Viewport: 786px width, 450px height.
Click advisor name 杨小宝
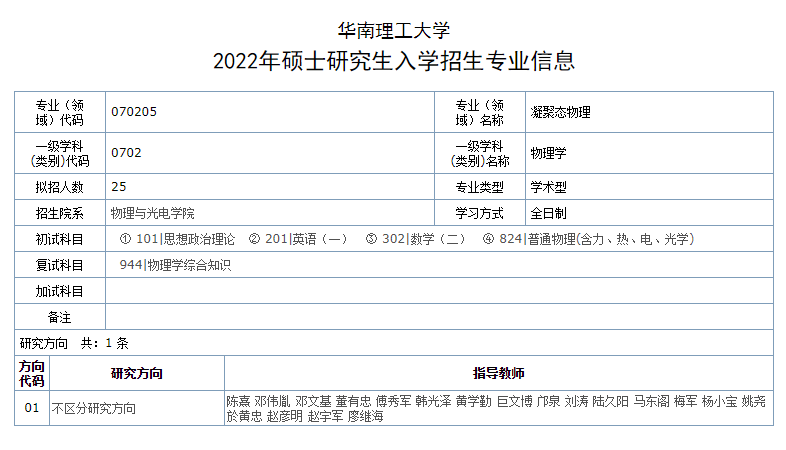719,401
